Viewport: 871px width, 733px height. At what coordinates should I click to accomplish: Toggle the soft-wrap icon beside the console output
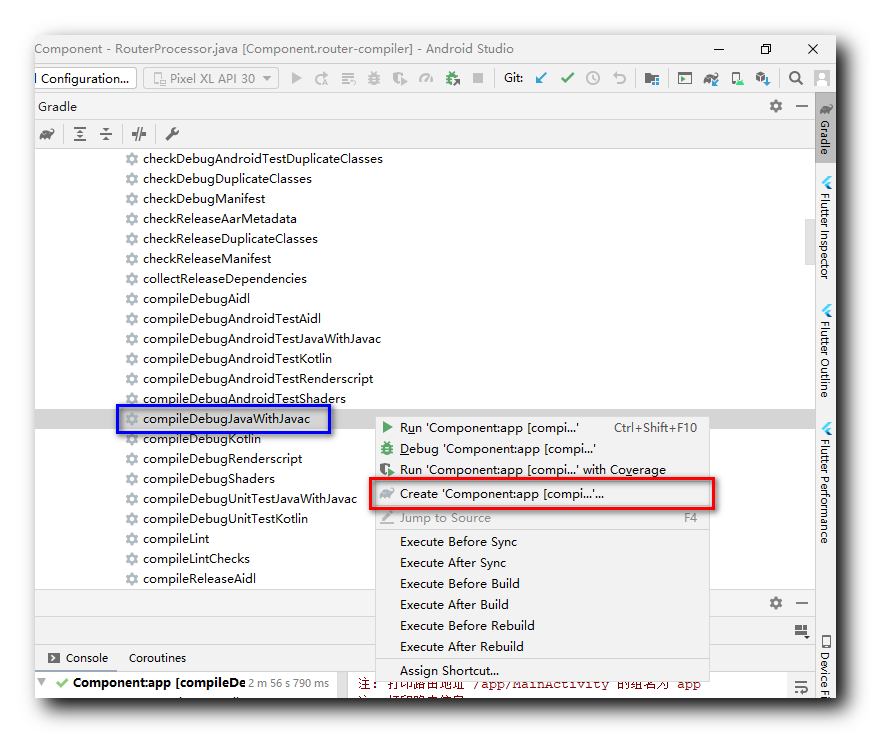pyautogui.click(x=801, y=687)
